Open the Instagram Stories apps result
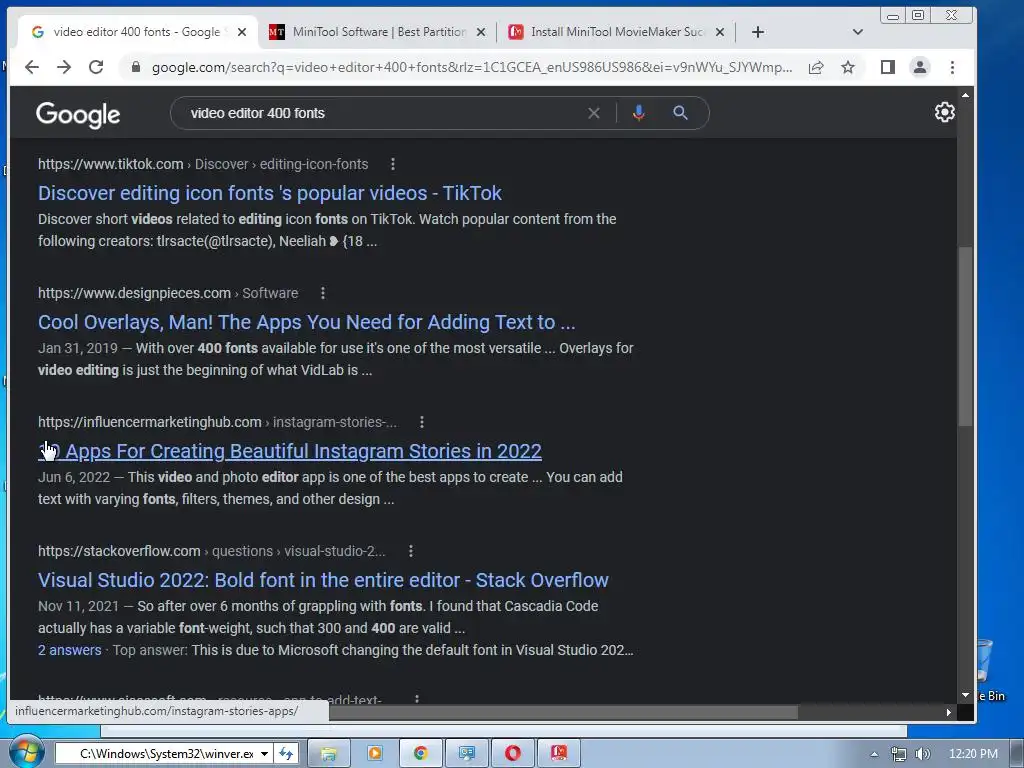The image size is (1024, 768). [x=289, y=451]
